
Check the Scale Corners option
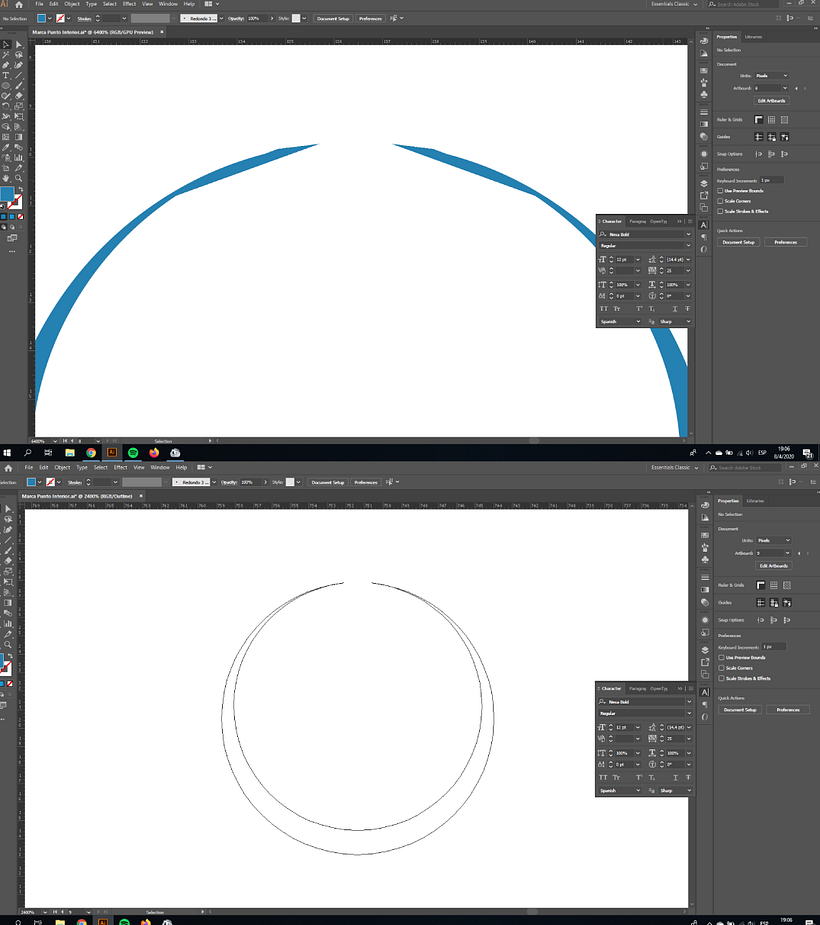pyautogui.click(x=719, y=201)
